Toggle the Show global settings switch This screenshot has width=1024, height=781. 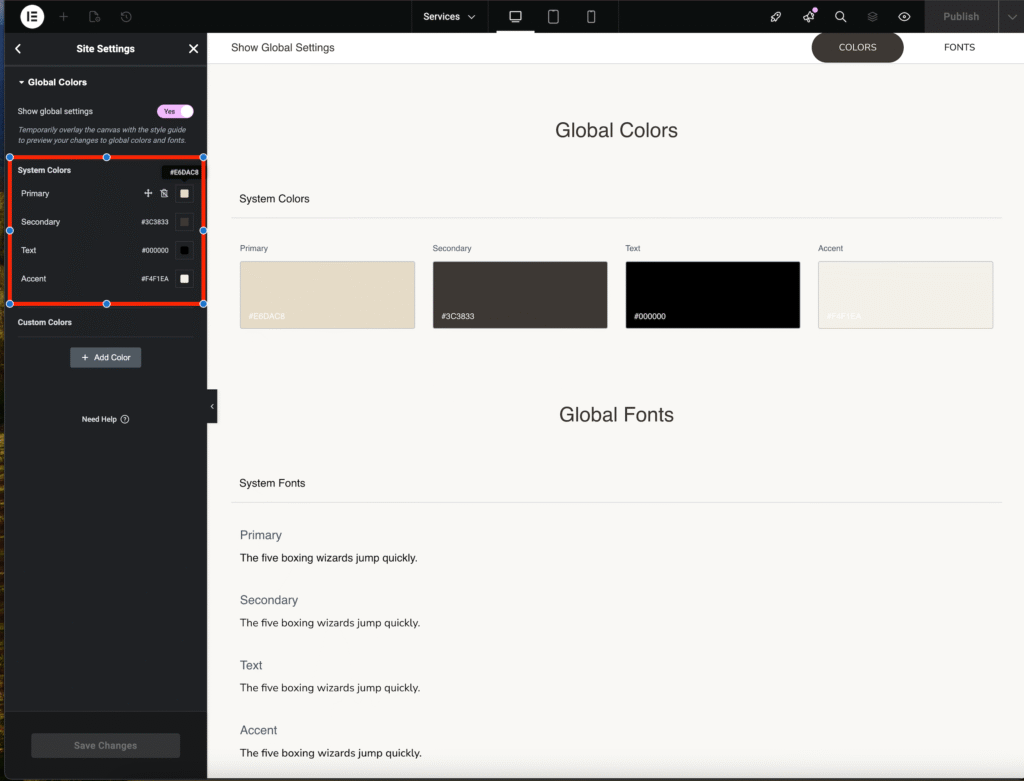[175, 112]
